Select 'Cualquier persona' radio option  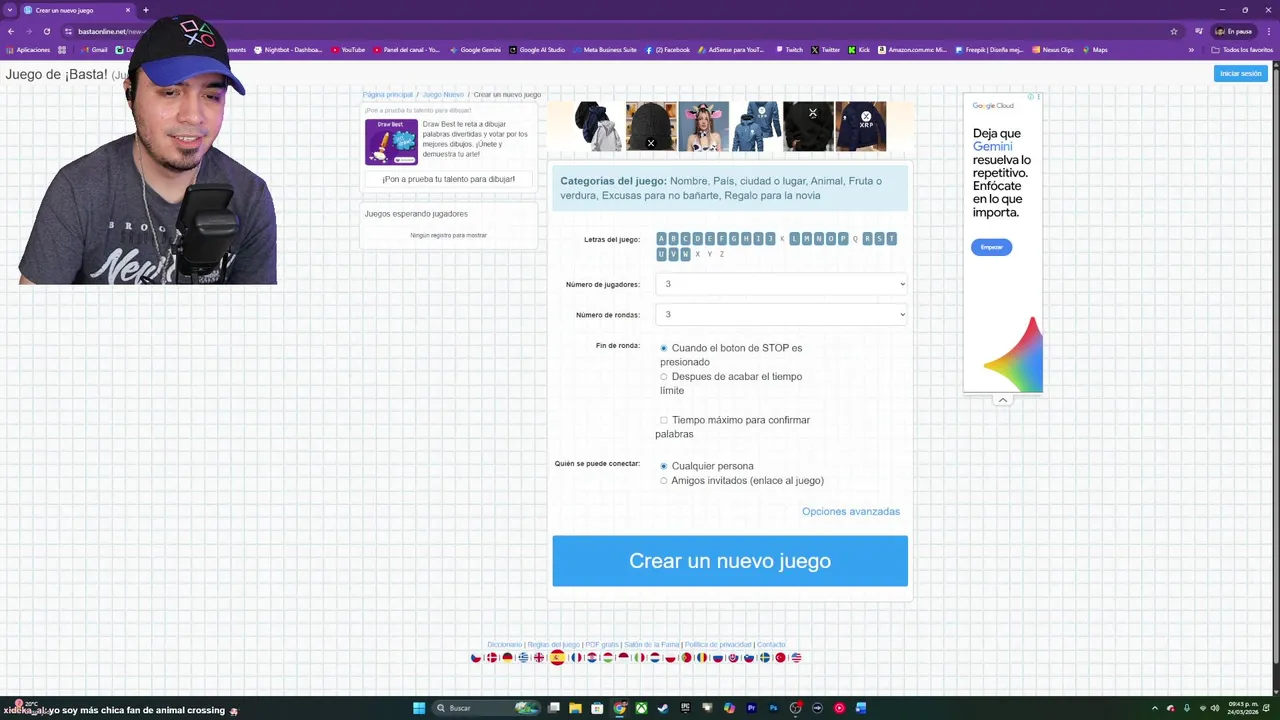pos(663,466)
